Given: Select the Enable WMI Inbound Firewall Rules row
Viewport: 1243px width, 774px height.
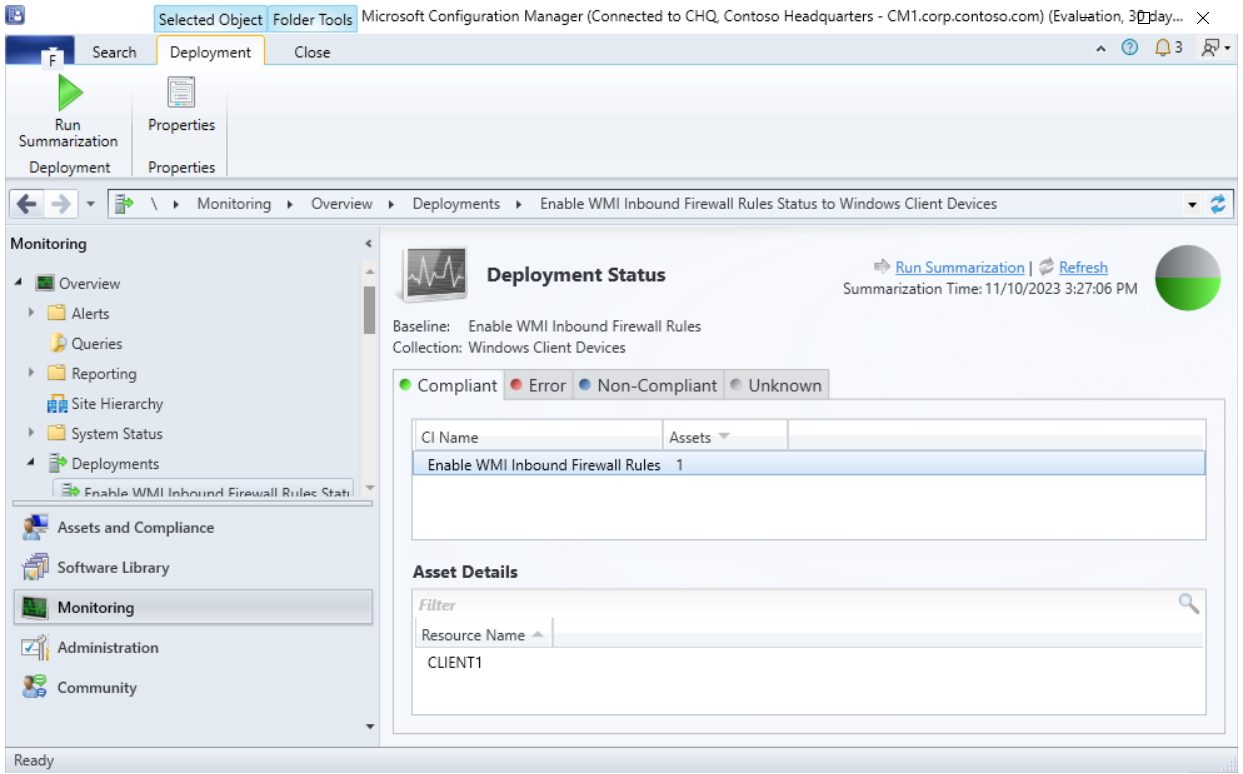Looking at the screenshot, I should pyautogui.click(x=809, y=465).
